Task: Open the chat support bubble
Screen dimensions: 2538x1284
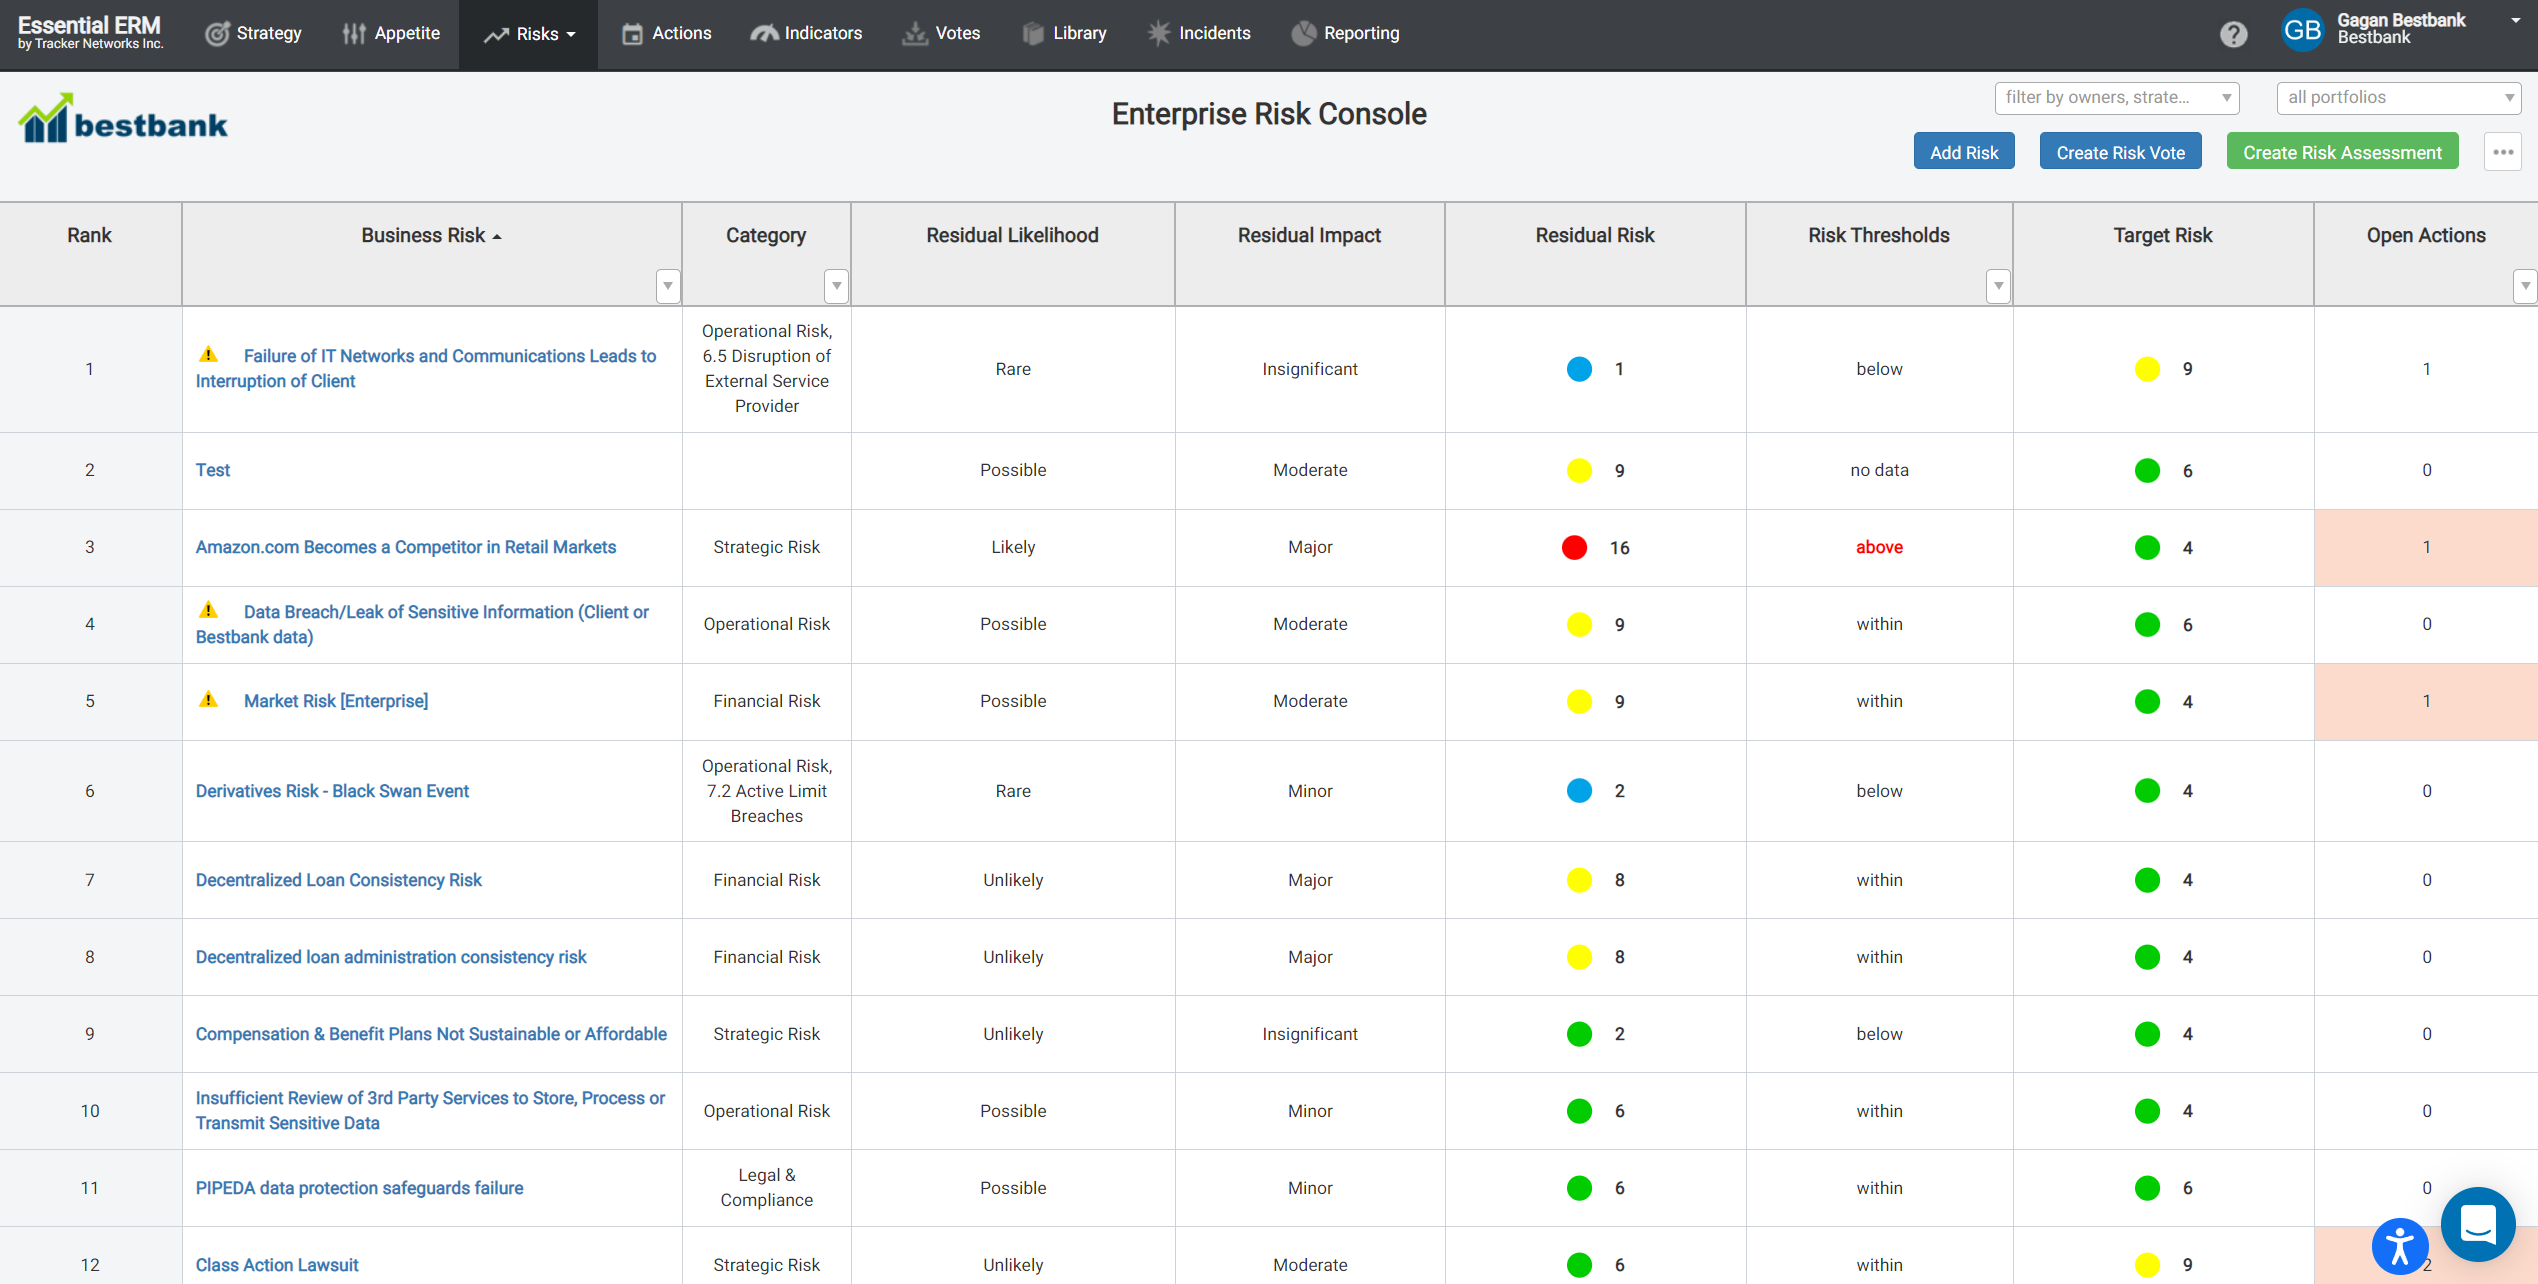Action: click(x=2478, y=1224)
